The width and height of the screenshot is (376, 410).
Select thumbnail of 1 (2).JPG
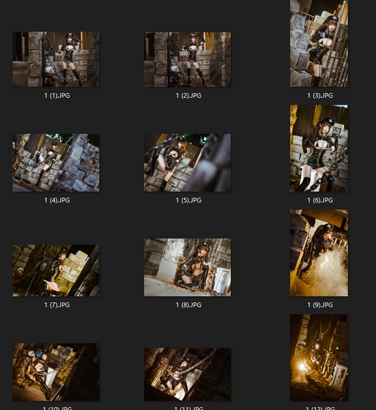[x=187, y=59]
